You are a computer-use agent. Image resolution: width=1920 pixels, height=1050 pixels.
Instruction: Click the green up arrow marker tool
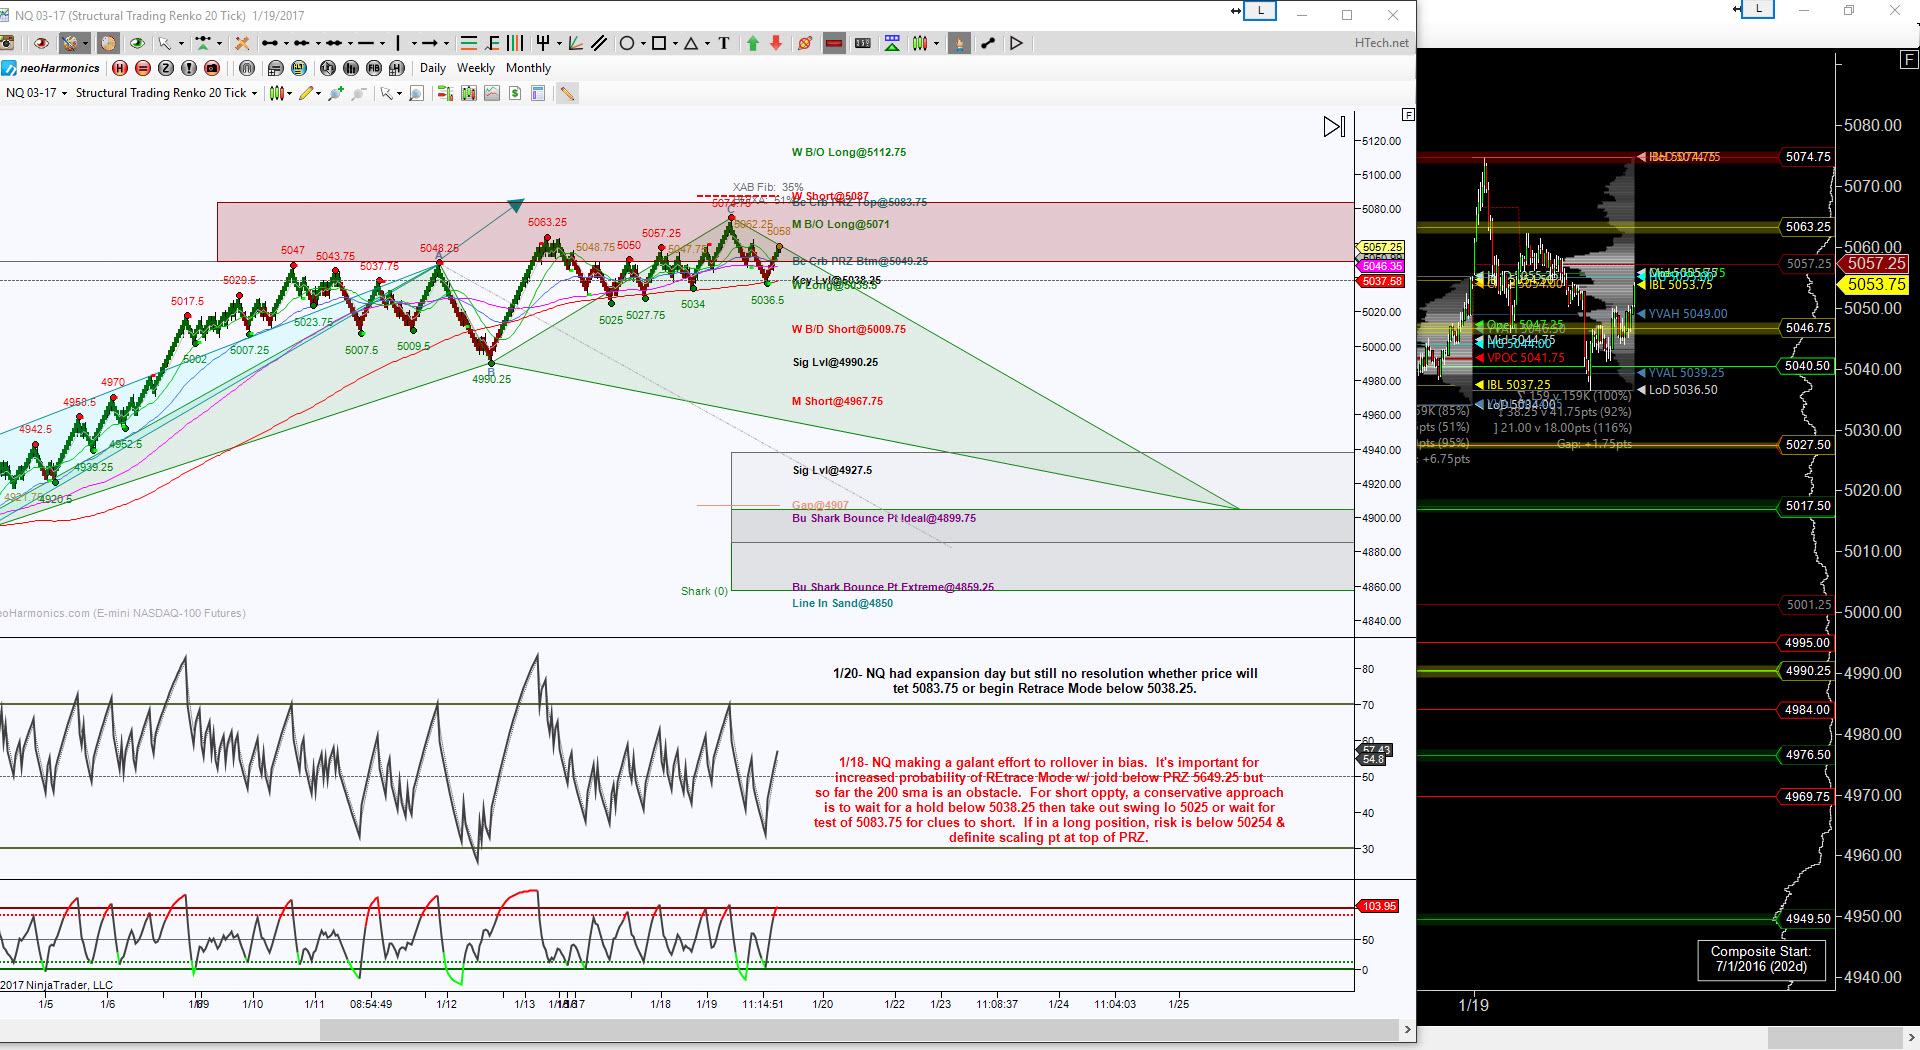753,43
